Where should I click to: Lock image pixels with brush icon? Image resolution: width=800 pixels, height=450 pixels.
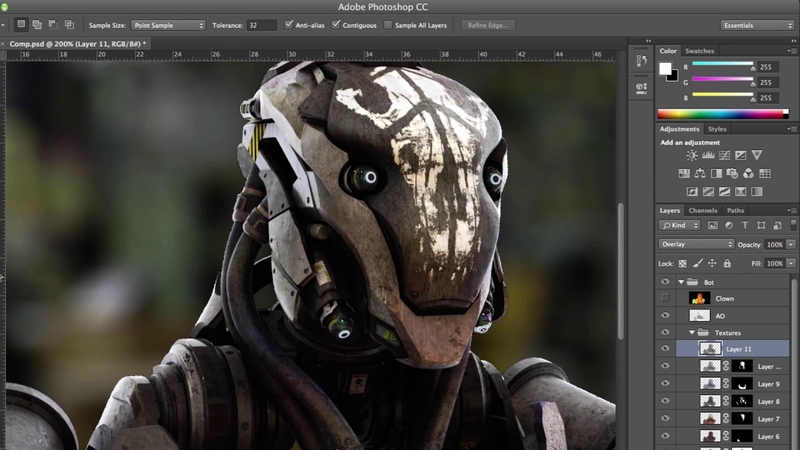[x=697, y=263]
